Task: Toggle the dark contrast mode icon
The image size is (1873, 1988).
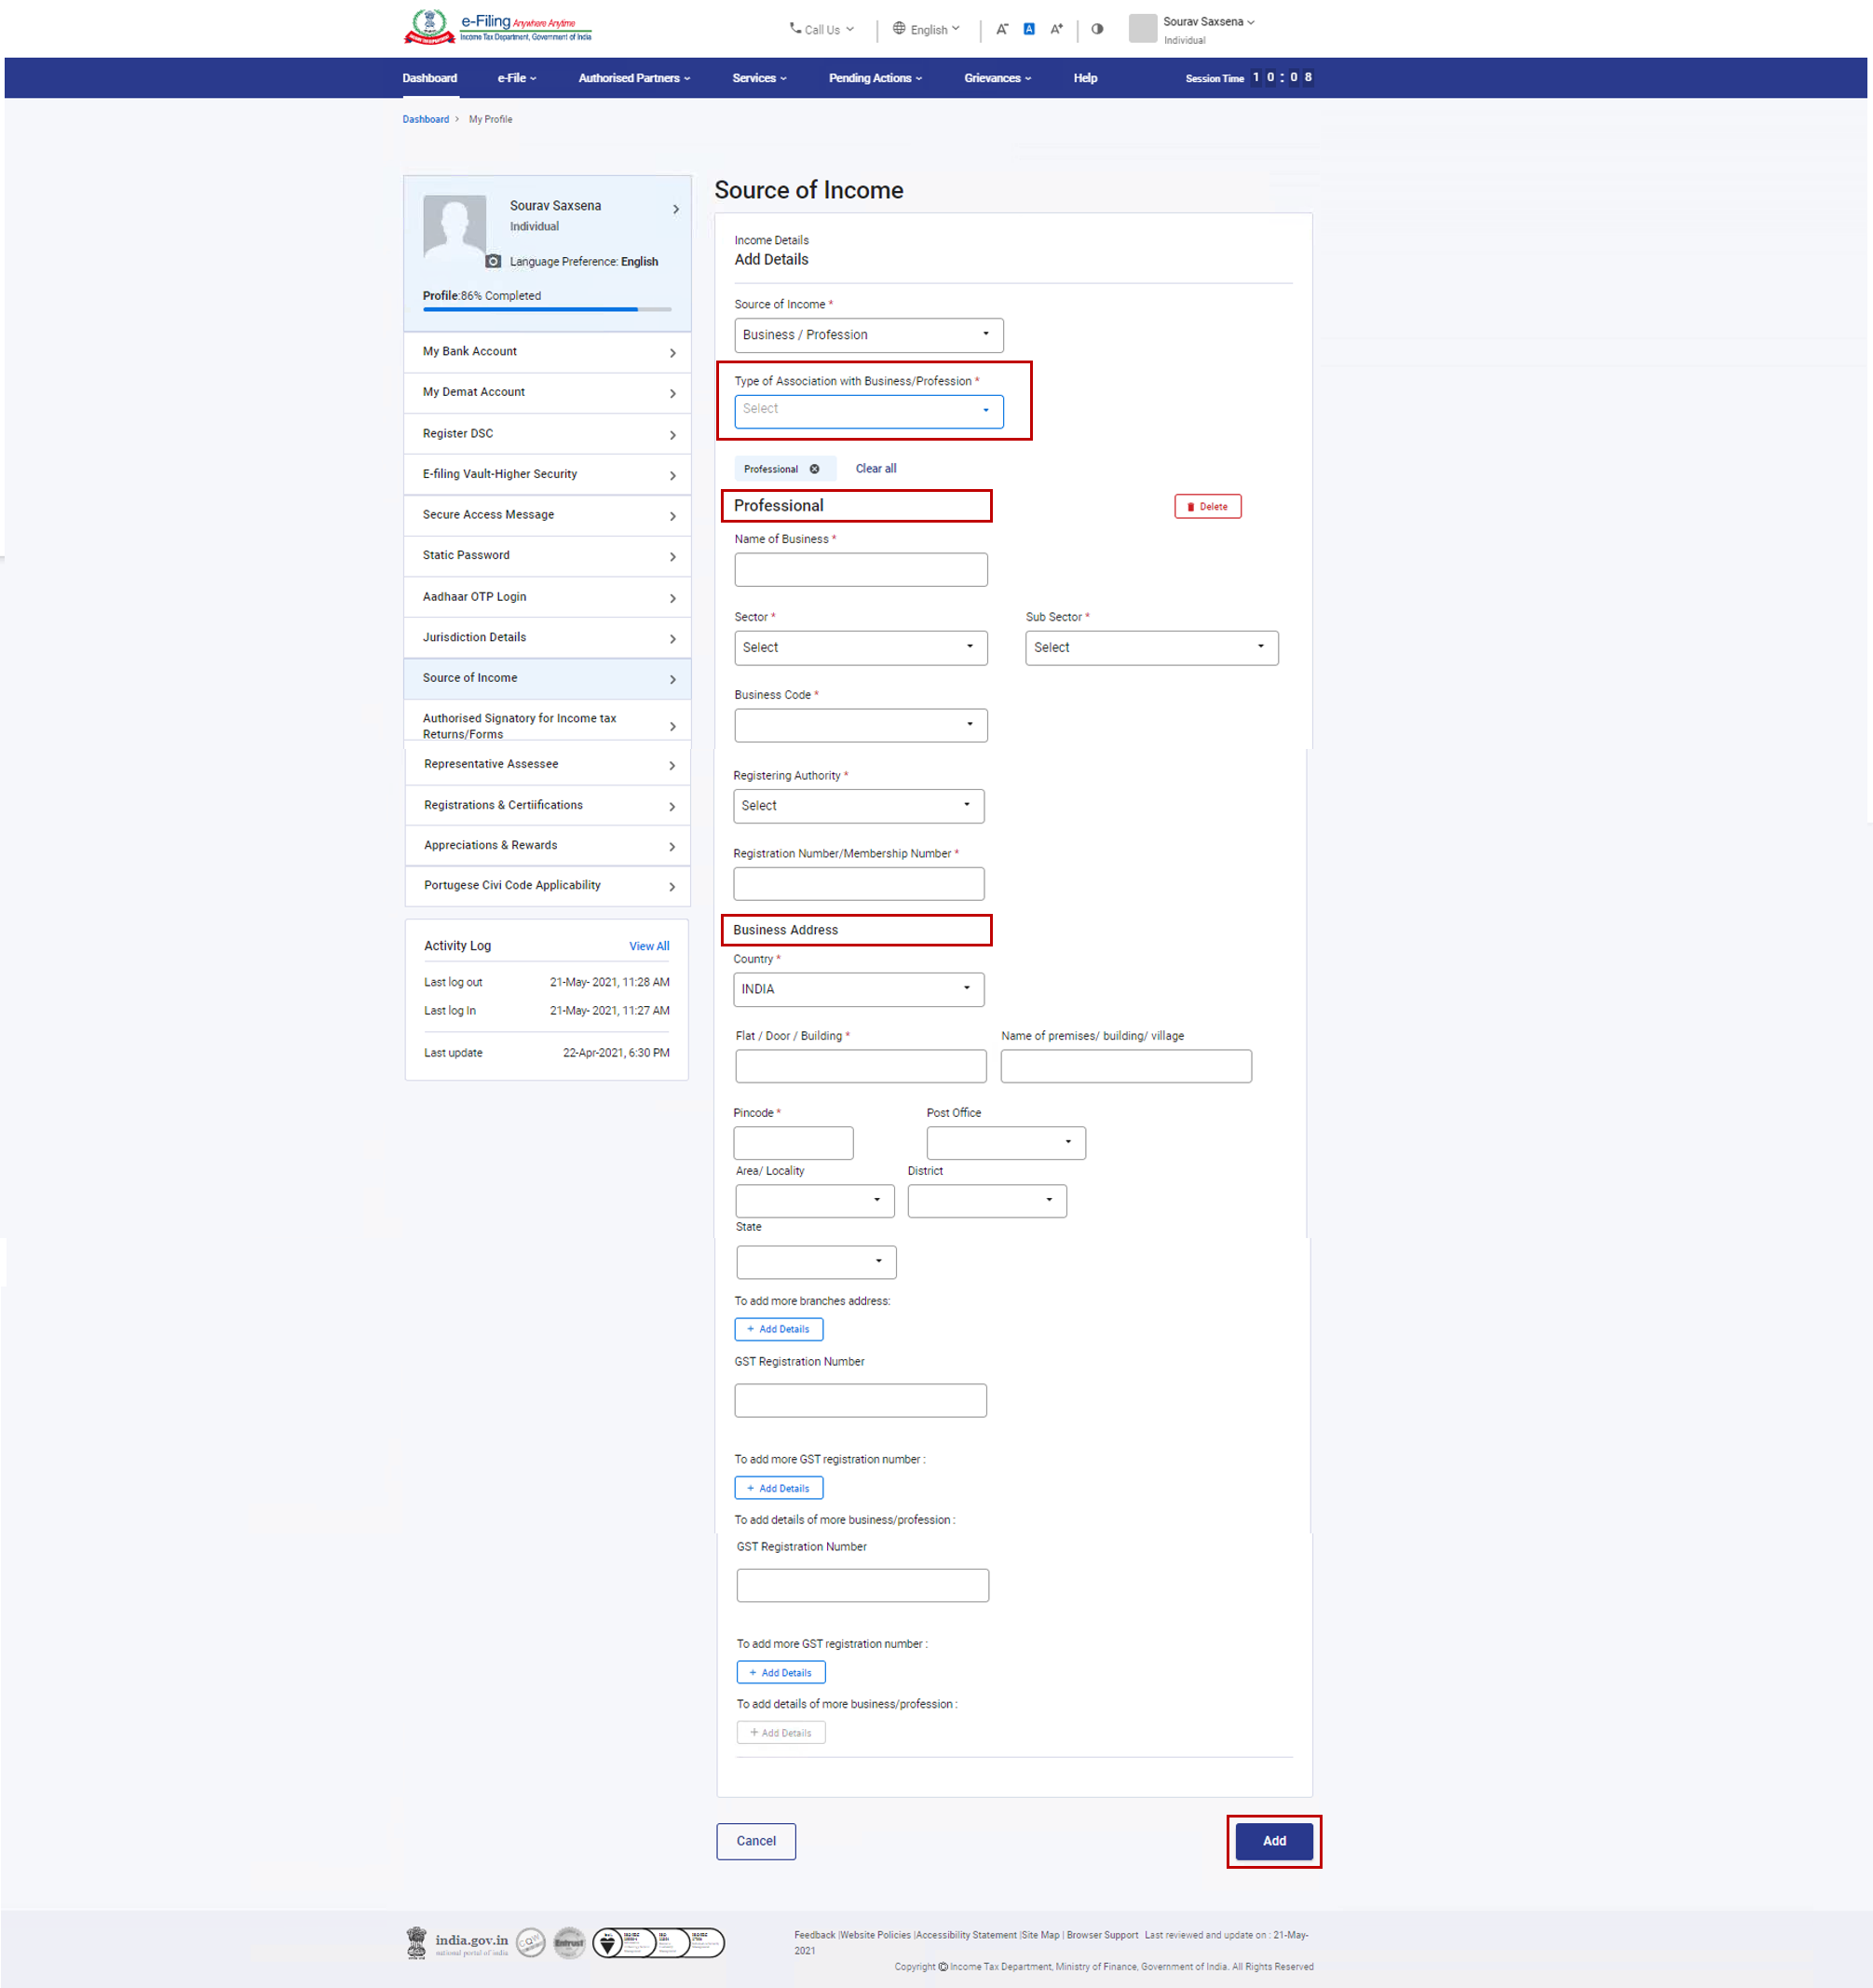Action: pos(1097,29)
